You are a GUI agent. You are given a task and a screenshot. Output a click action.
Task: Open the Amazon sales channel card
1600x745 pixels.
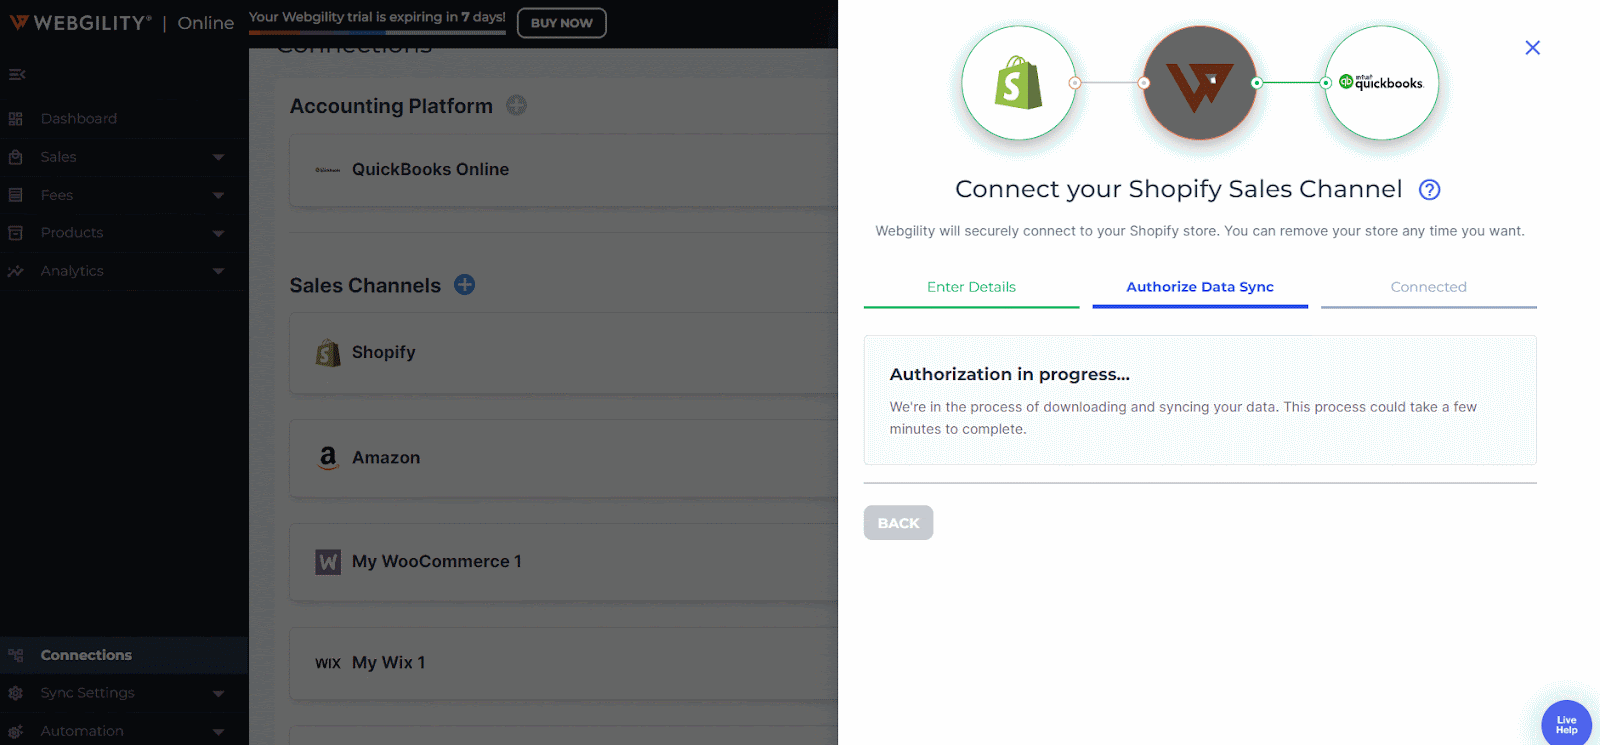tap(564, 458)
